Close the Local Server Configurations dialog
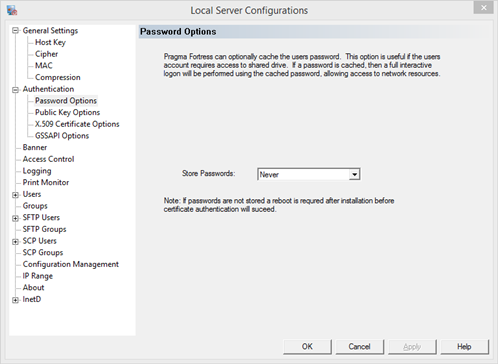The width and height of the screenshot is (498, 364). point(483,7)
